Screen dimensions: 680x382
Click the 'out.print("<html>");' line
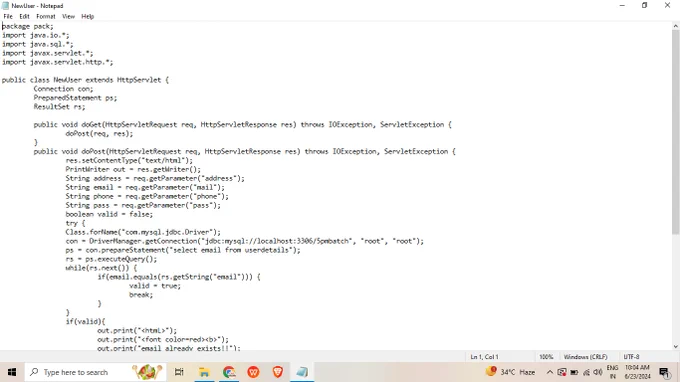137,331
